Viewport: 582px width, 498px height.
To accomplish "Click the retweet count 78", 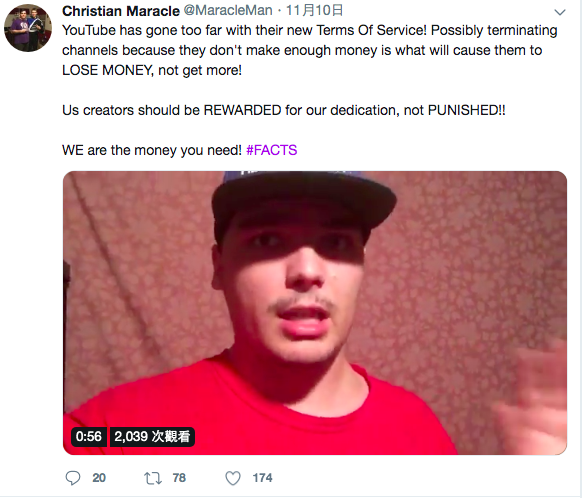I will coord(179,478).
